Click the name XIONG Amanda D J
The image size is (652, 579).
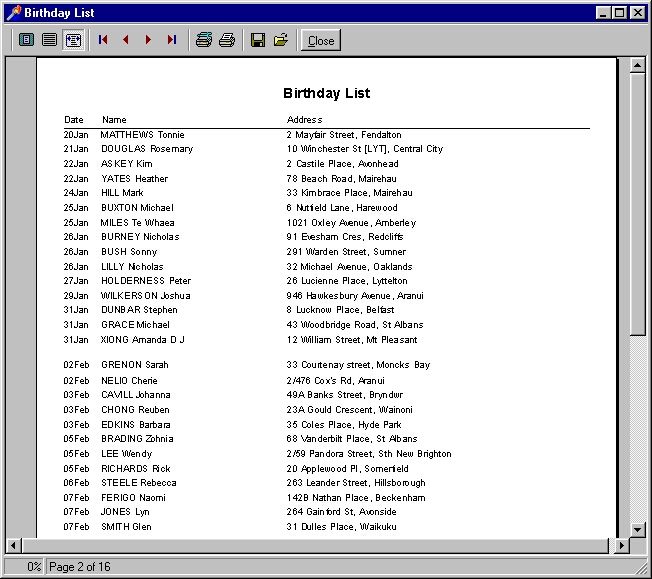(143, 340)
